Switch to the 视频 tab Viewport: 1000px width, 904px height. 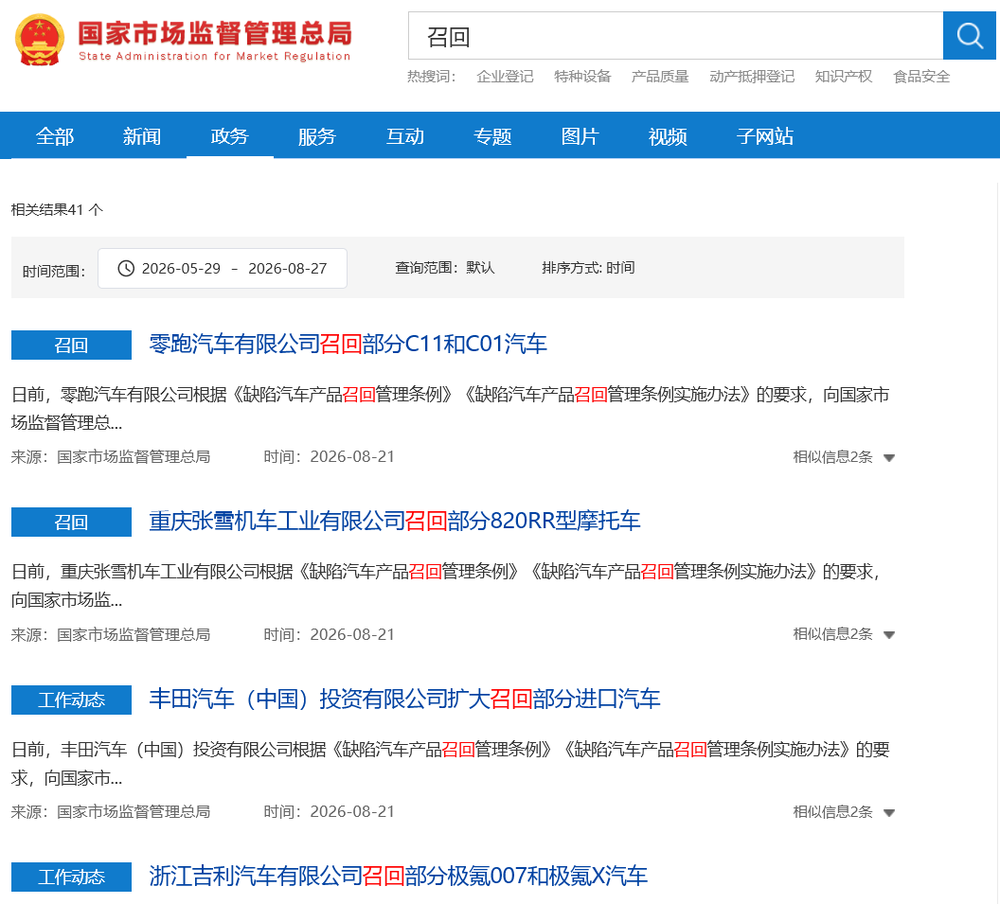(x=668, y=136)
